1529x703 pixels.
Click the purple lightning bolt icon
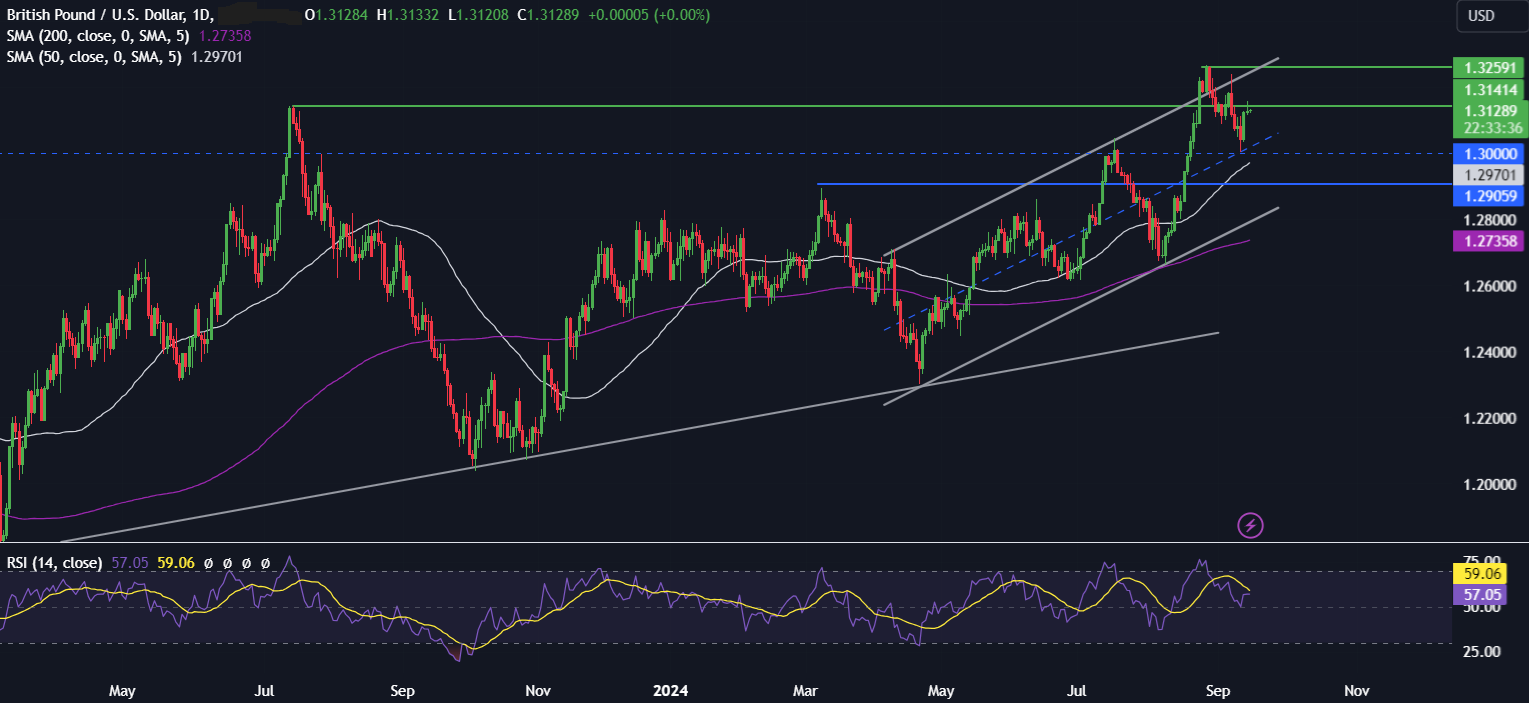(1251, 524)
